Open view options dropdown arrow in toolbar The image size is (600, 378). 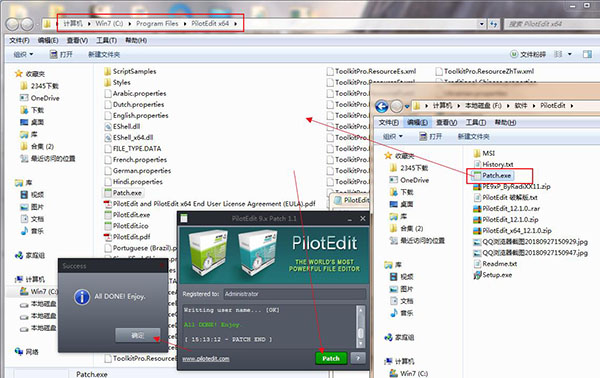[x=570, y=54]
